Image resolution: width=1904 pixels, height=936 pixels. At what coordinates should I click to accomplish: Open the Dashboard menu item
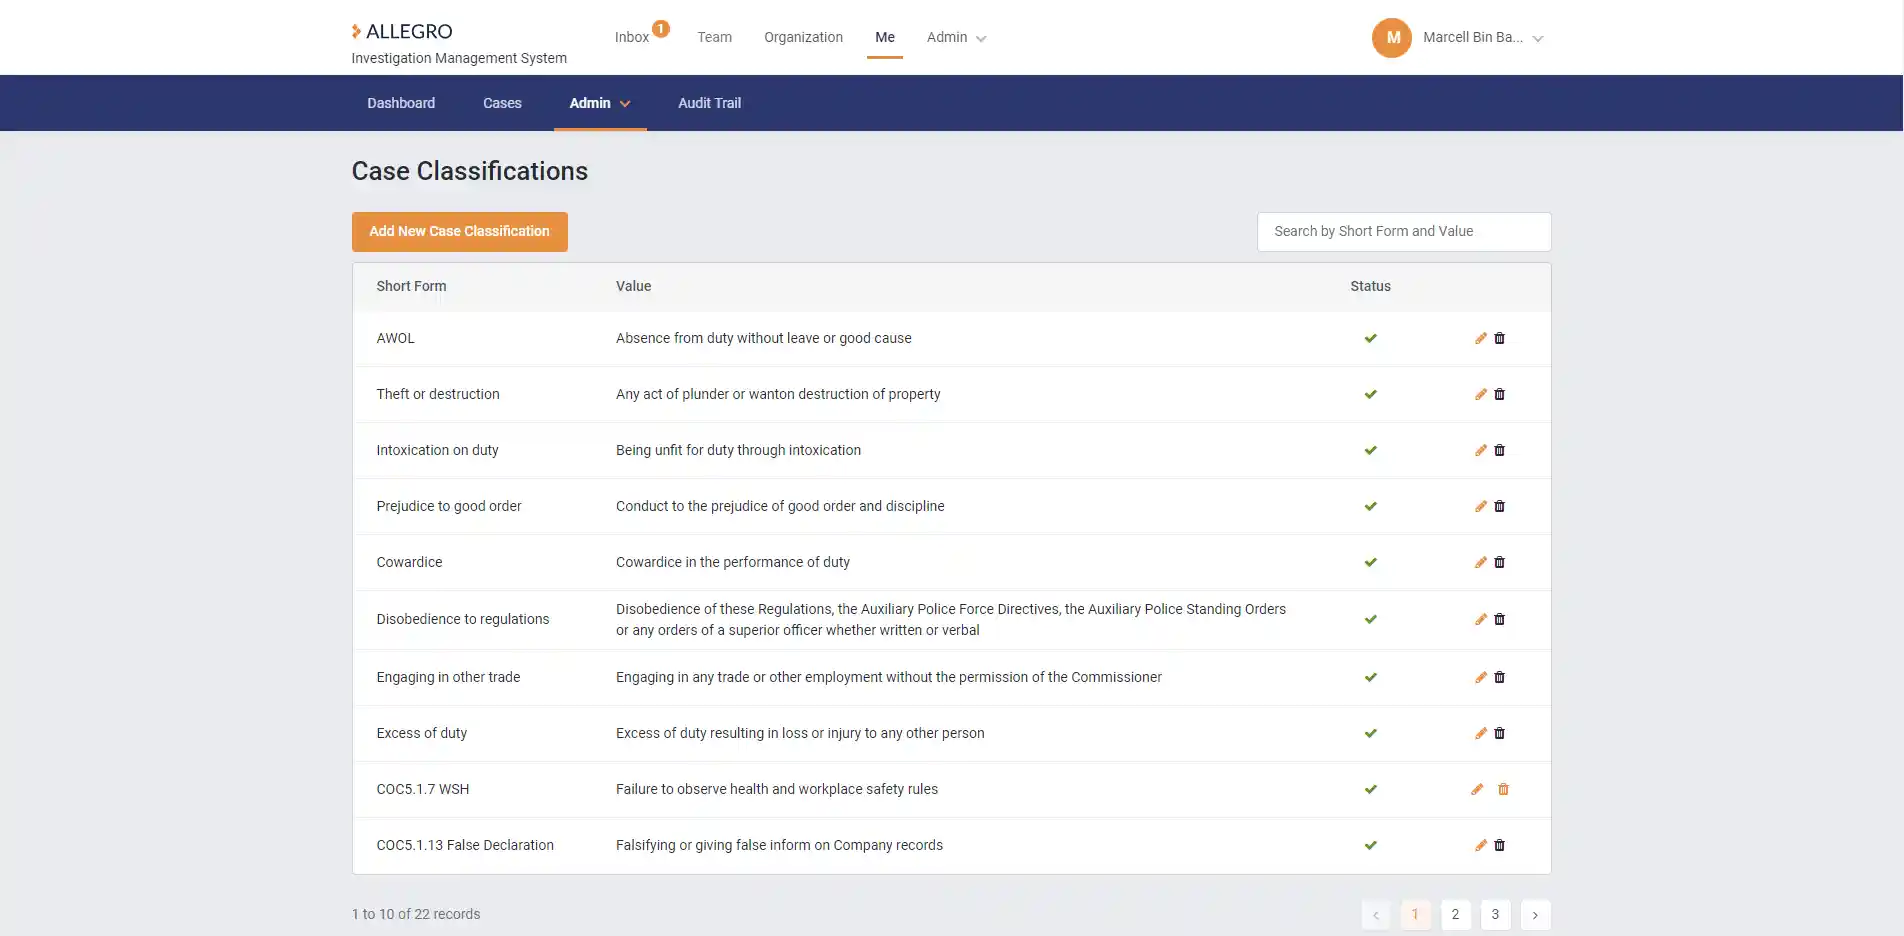pyautogui.click(x=401, y=103)
